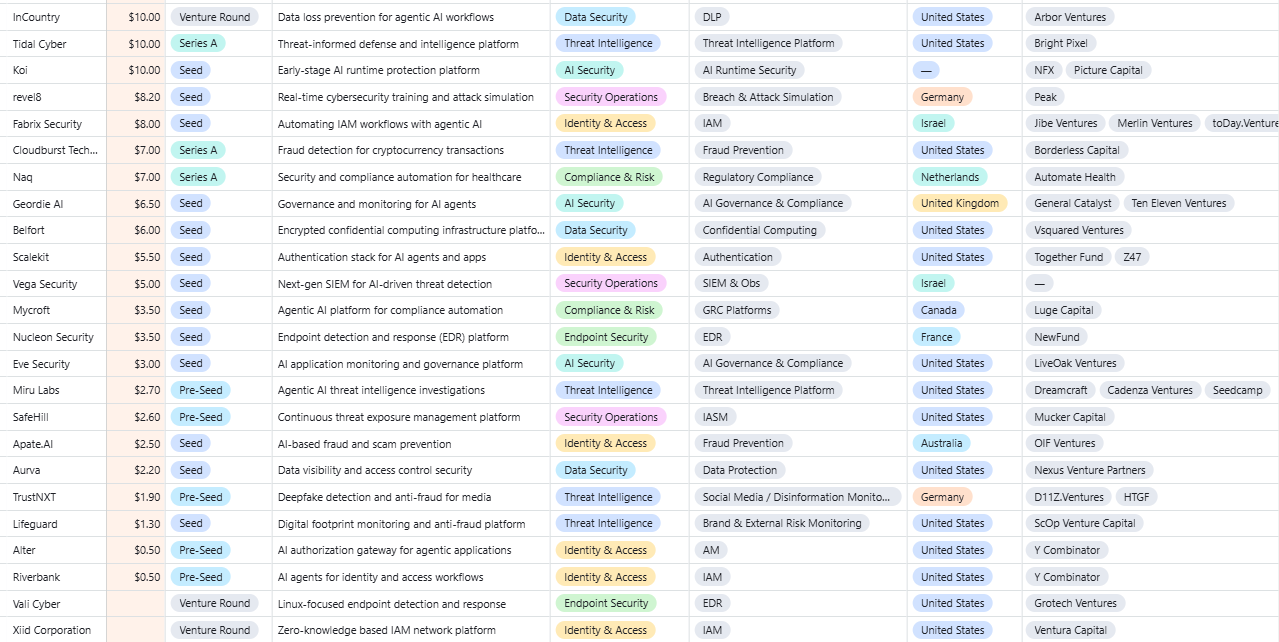
Task: Click Naq's Netherlands country tag
Action: (x=950, y=177)
